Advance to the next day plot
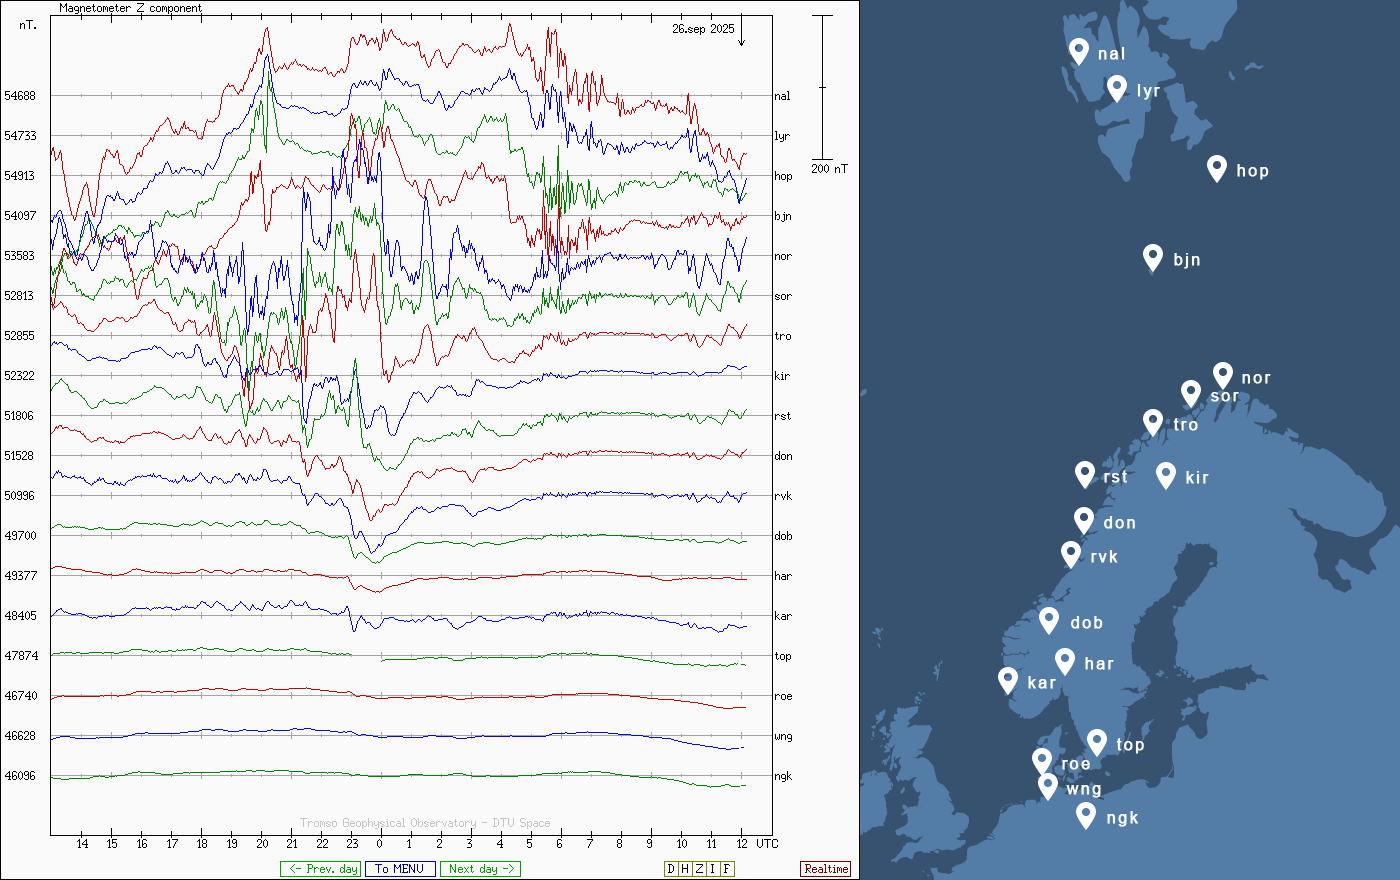 coord(480,869)
